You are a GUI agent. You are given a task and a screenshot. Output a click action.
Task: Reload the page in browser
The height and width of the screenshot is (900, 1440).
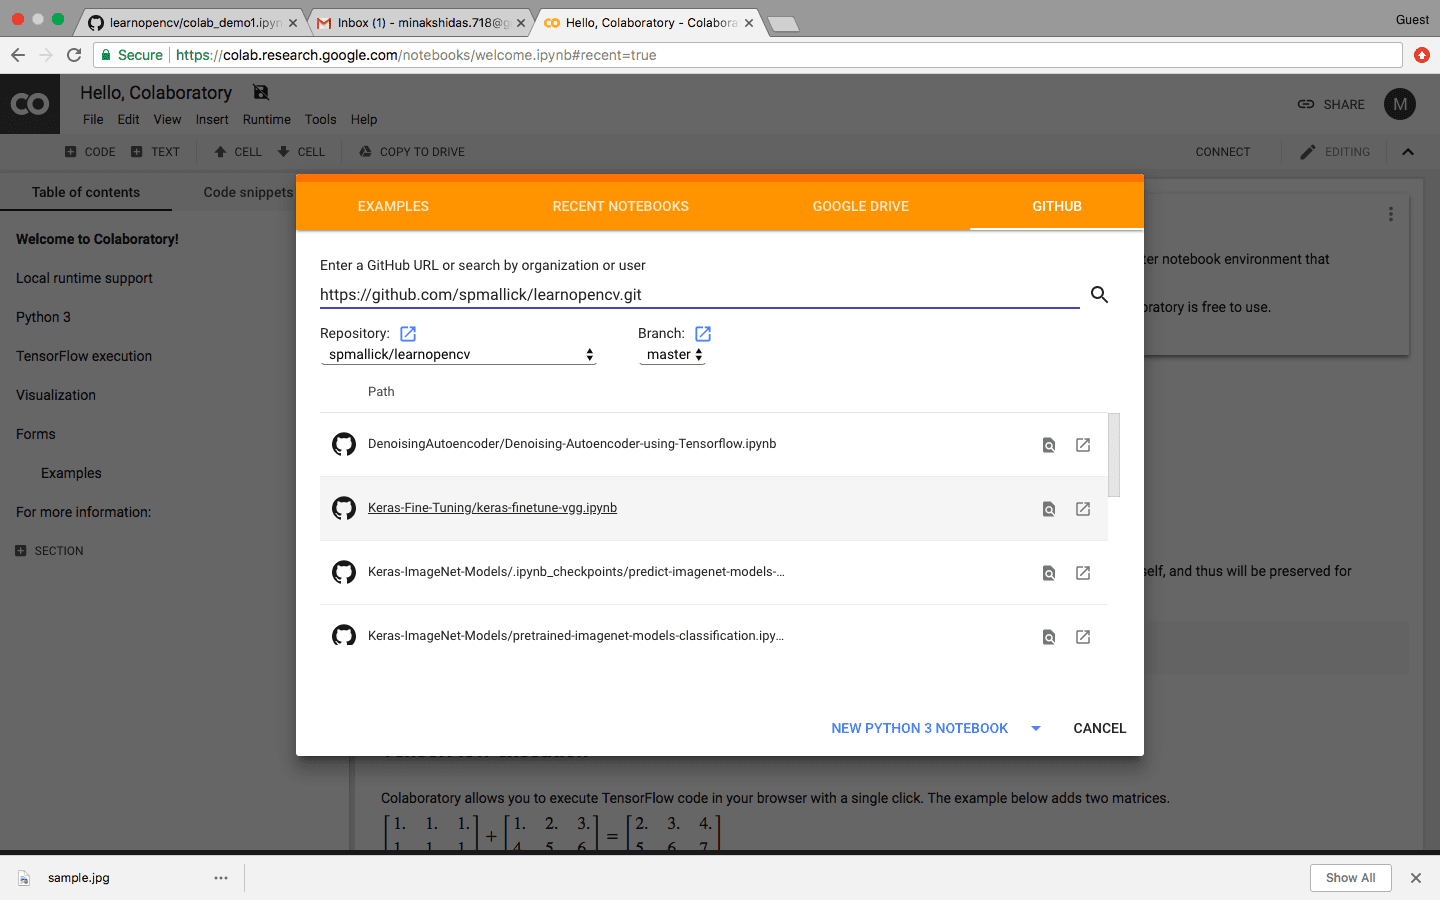[74, 55]
